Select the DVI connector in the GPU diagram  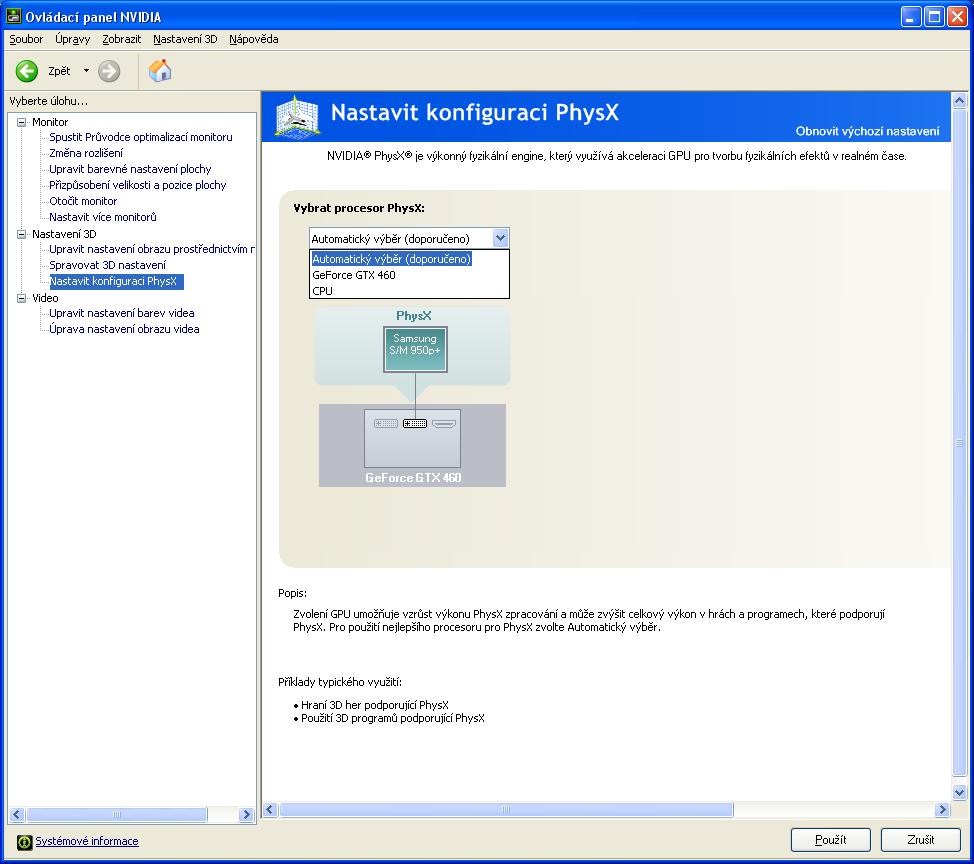coord(415,424)
